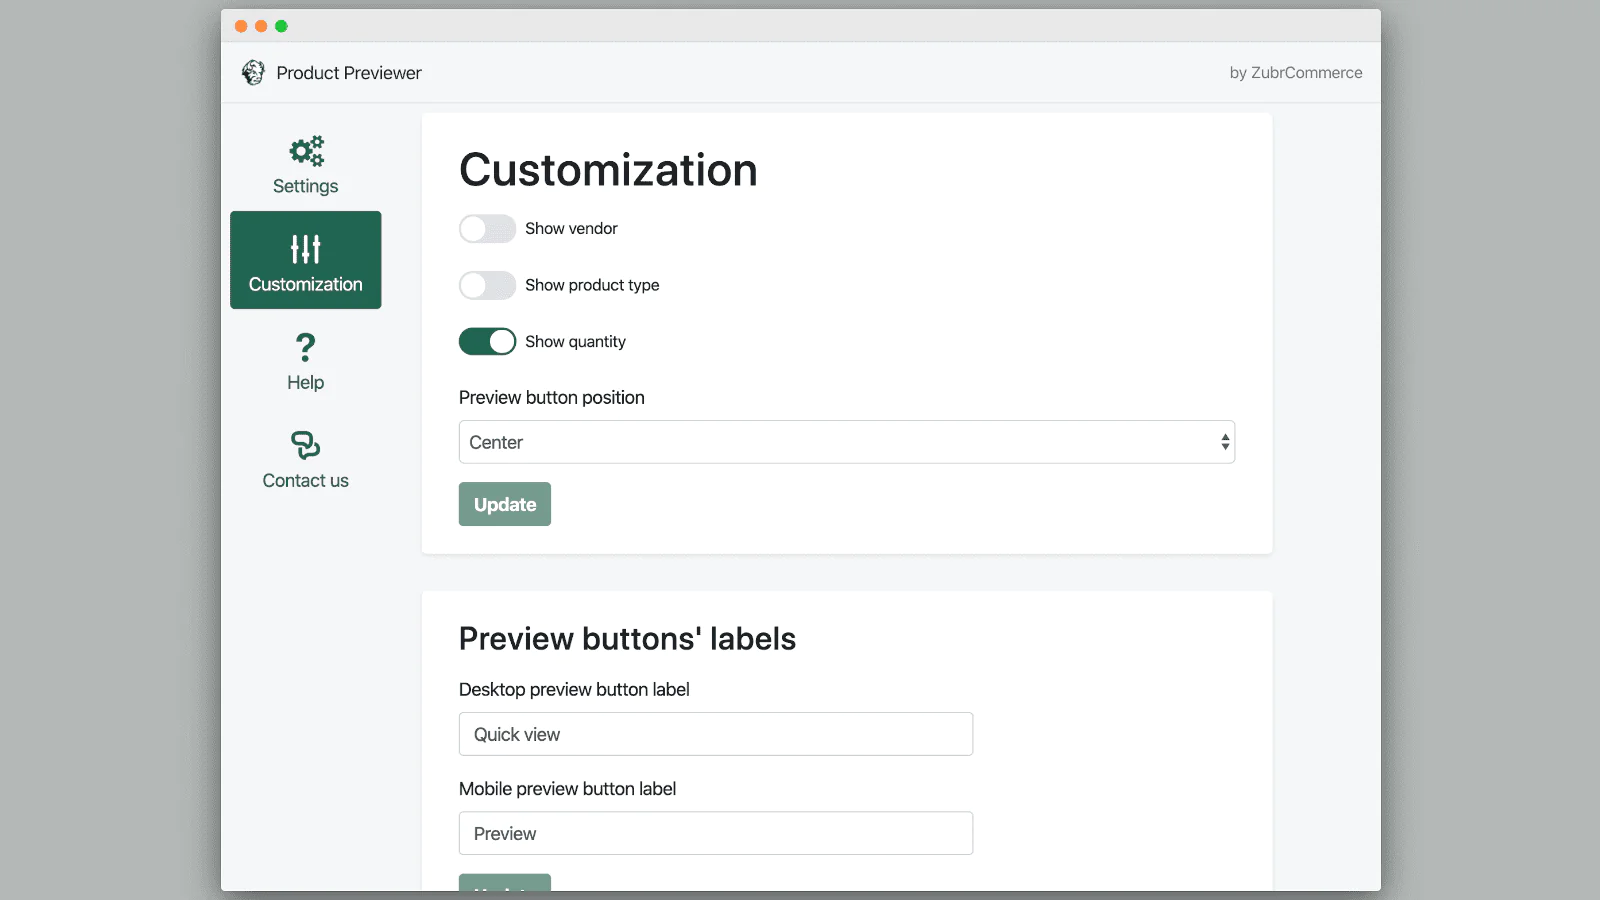Click the Settings gears icon

[x=306, y=151]
